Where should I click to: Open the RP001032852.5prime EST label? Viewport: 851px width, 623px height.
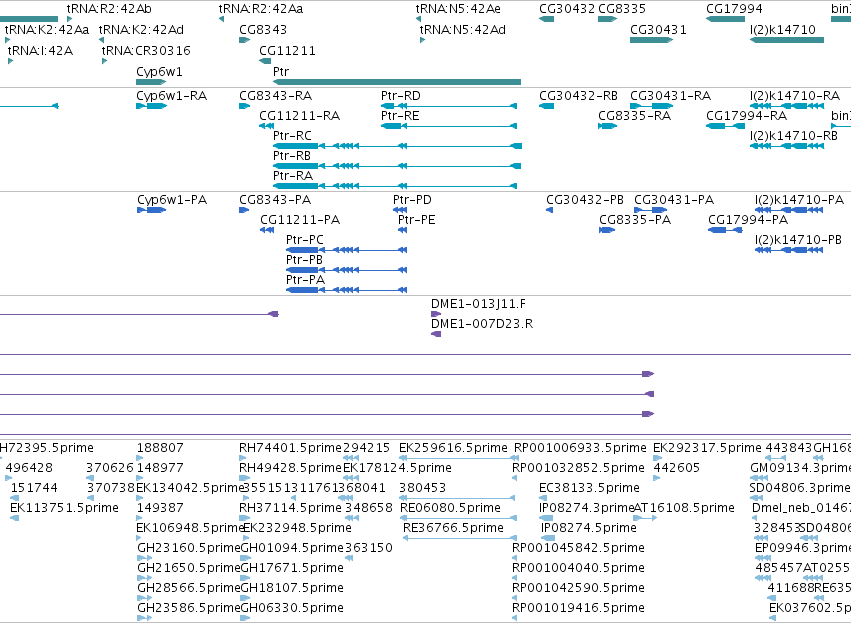pyautogui.click(x=579, y=468)
